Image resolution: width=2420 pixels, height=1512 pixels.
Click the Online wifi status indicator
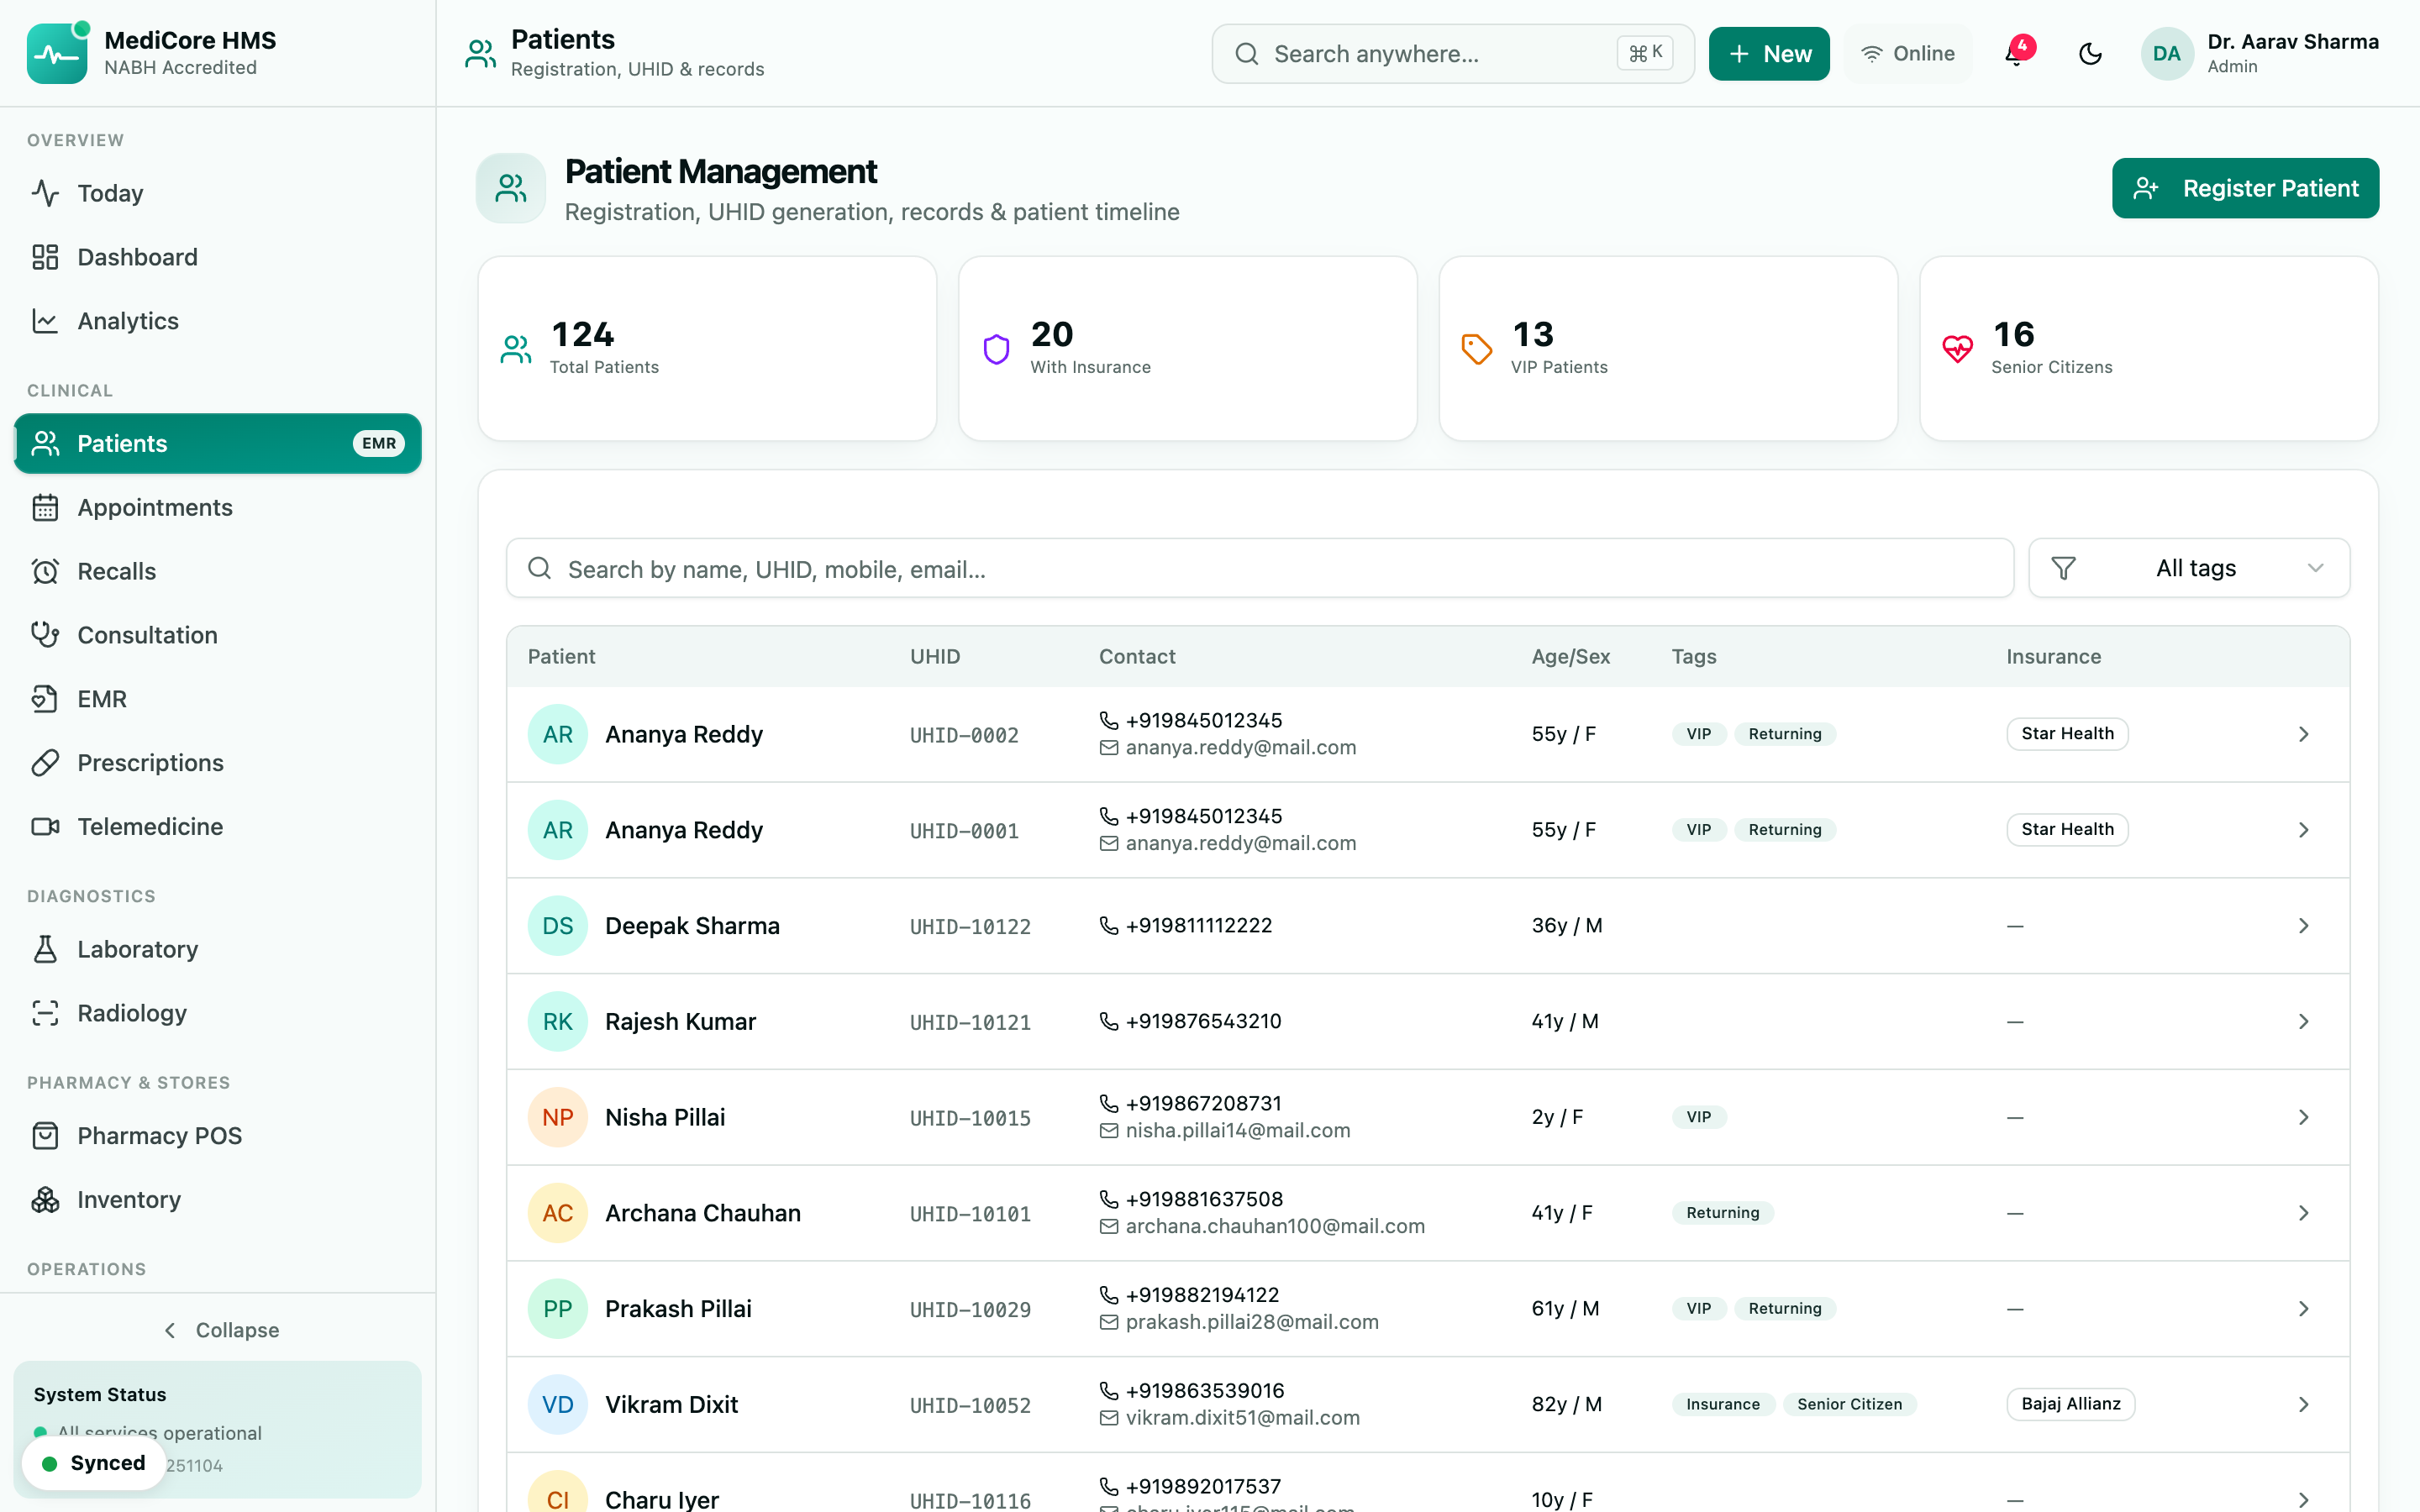(1908, 54)
